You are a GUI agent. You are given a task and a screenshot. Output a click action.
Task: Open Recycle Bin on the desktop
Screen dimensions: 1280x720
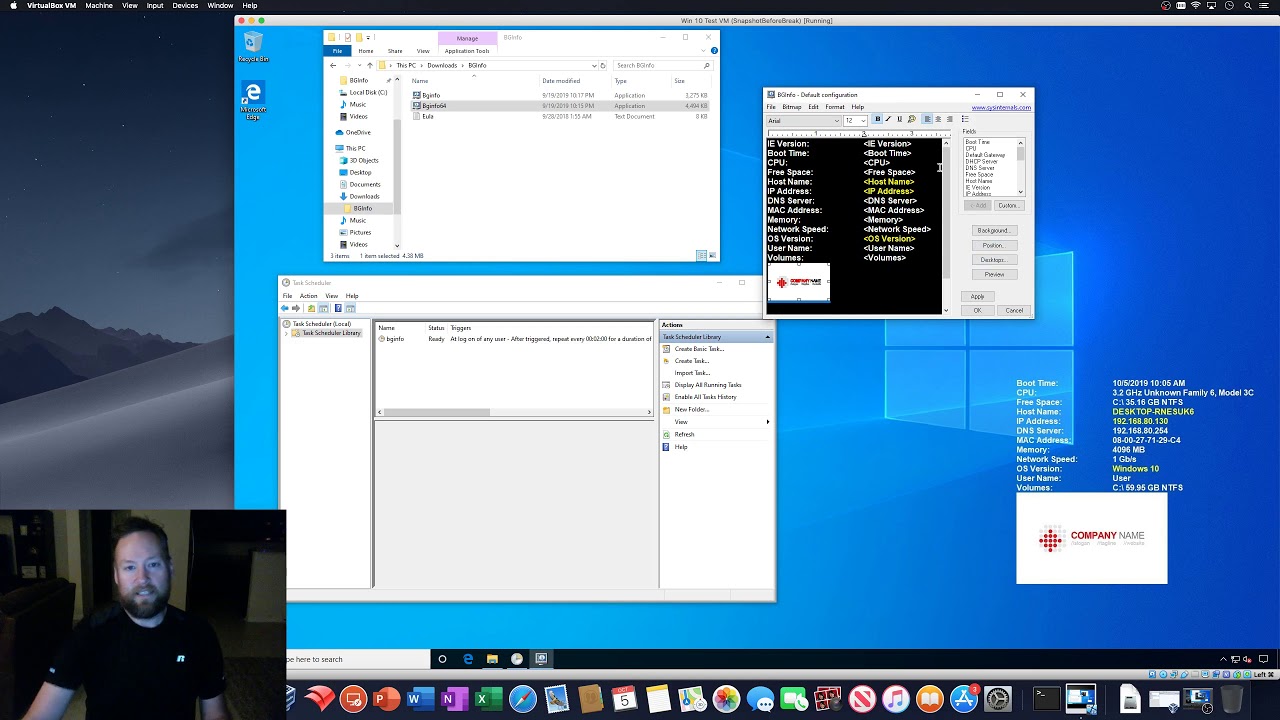point(253,47)
